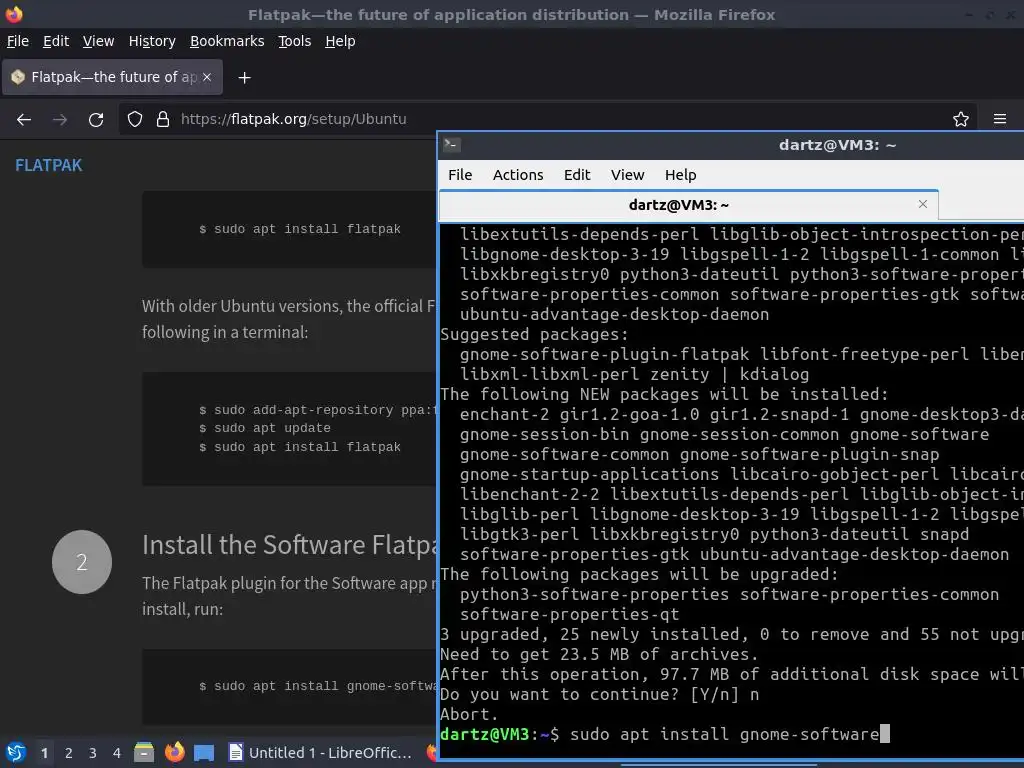Click the terminal prompt command line
1024x768 pixels.
664,735
